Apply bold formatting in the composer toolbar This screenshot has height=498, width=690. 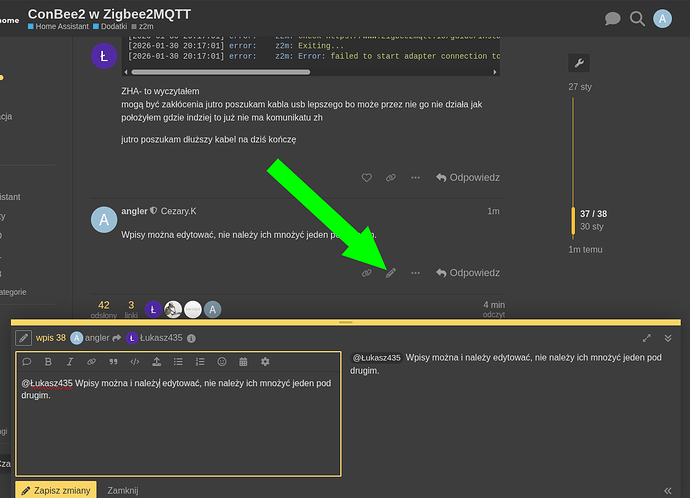coord(48,361)
